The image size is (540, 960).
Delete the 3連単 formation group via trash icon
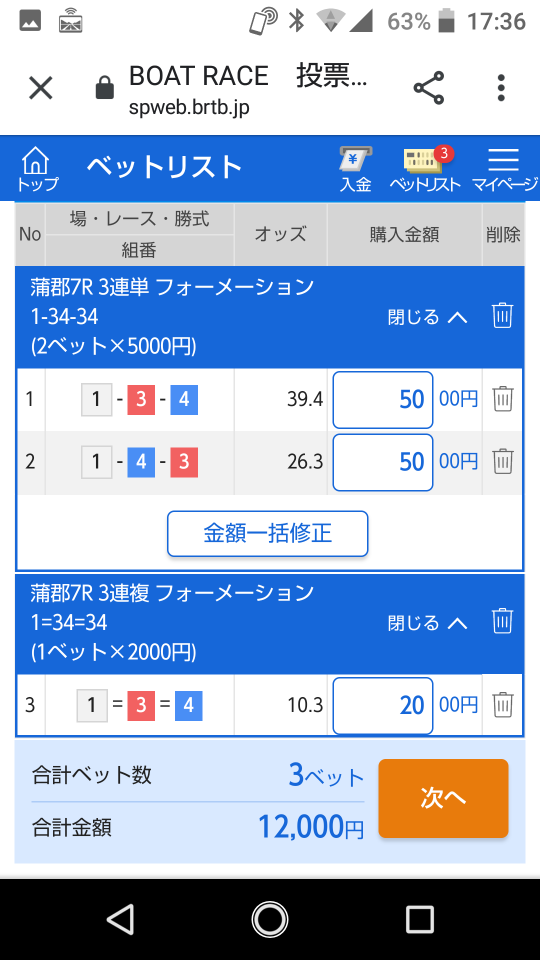[502, 316]
